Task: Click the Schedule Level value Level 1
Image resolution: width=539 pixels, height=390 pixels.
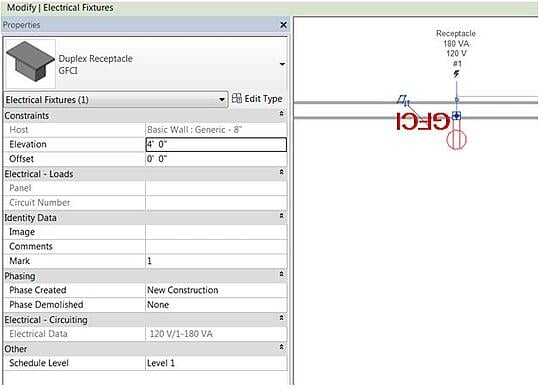Action: [216, 363]
